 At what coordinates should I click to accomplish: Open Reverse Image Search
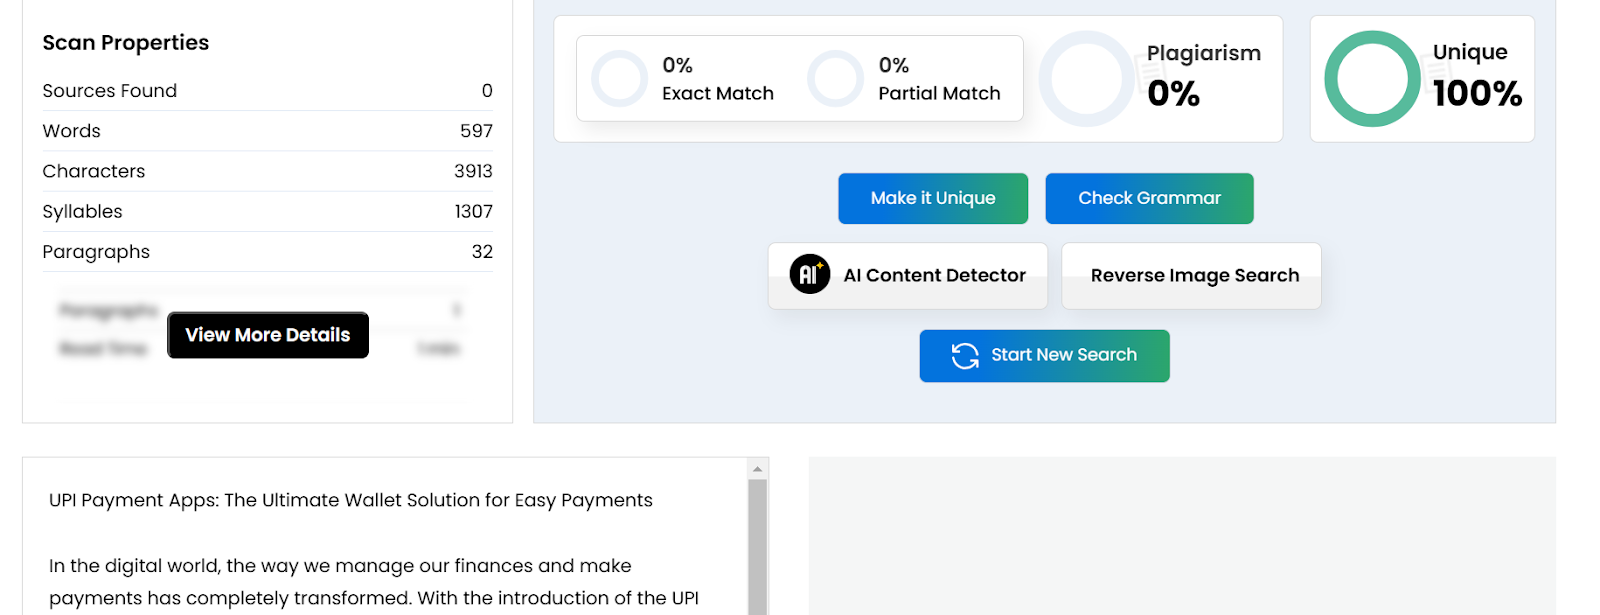[x=1191, y=275]
